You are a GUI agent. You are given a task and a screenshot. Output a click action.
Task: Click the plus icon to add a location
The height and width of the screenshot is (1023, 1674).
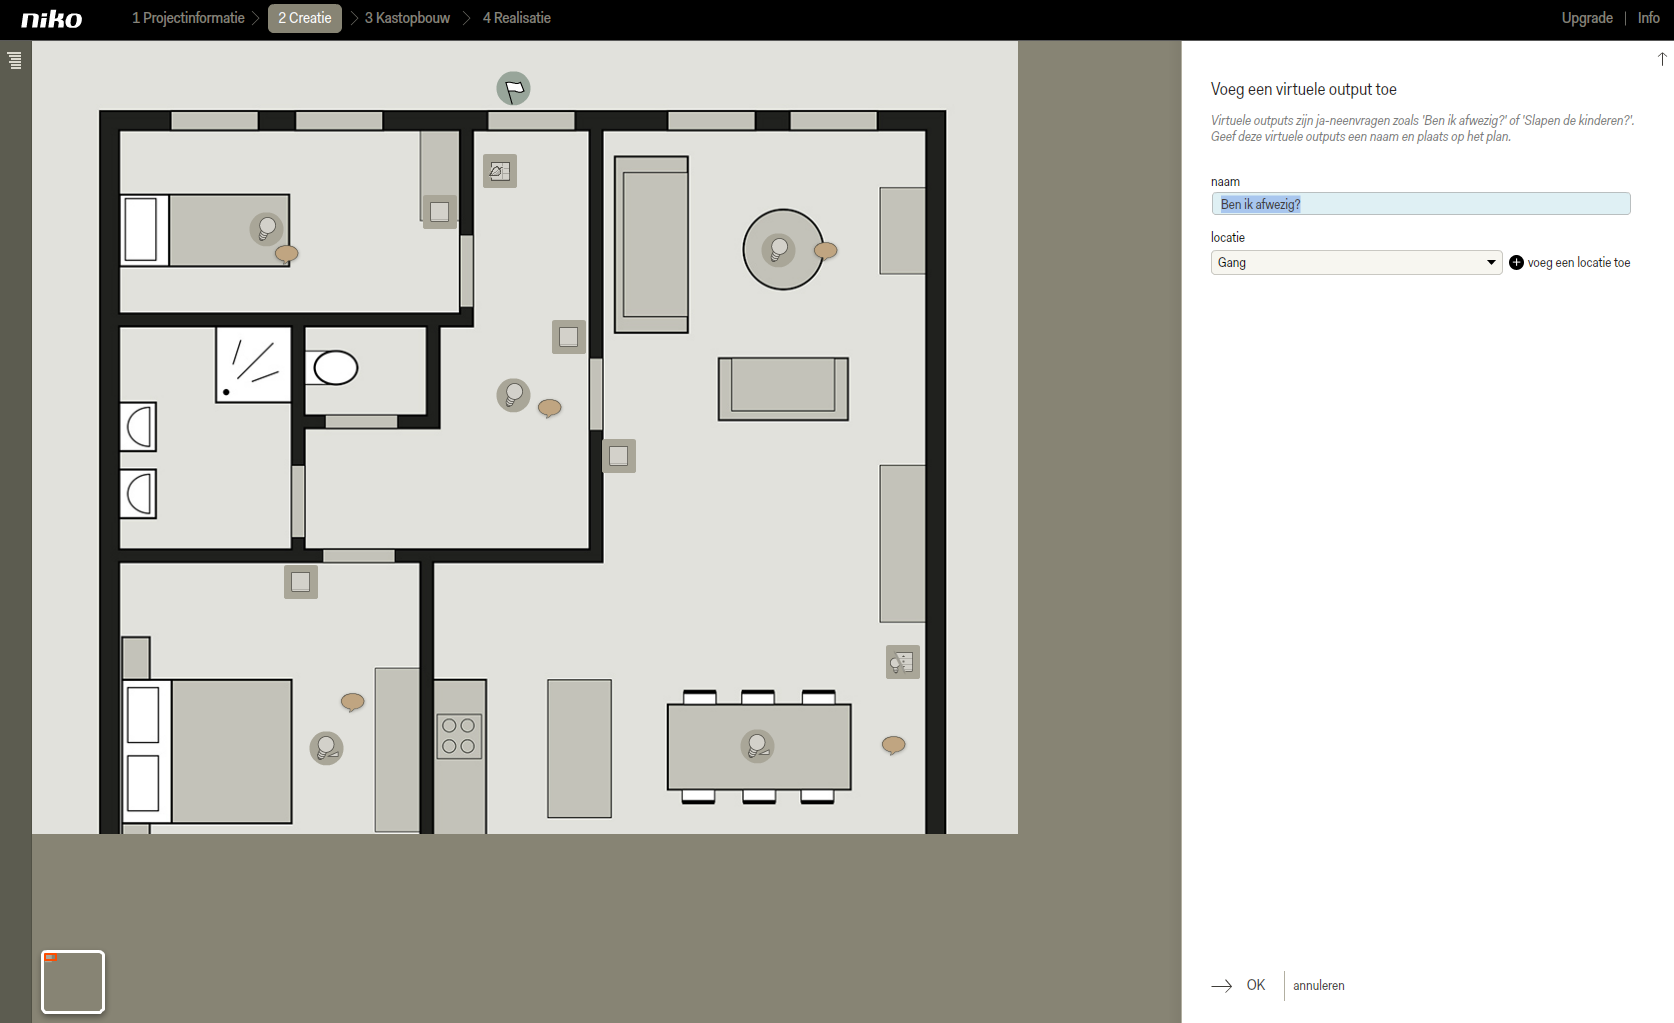coord(1516,263)
